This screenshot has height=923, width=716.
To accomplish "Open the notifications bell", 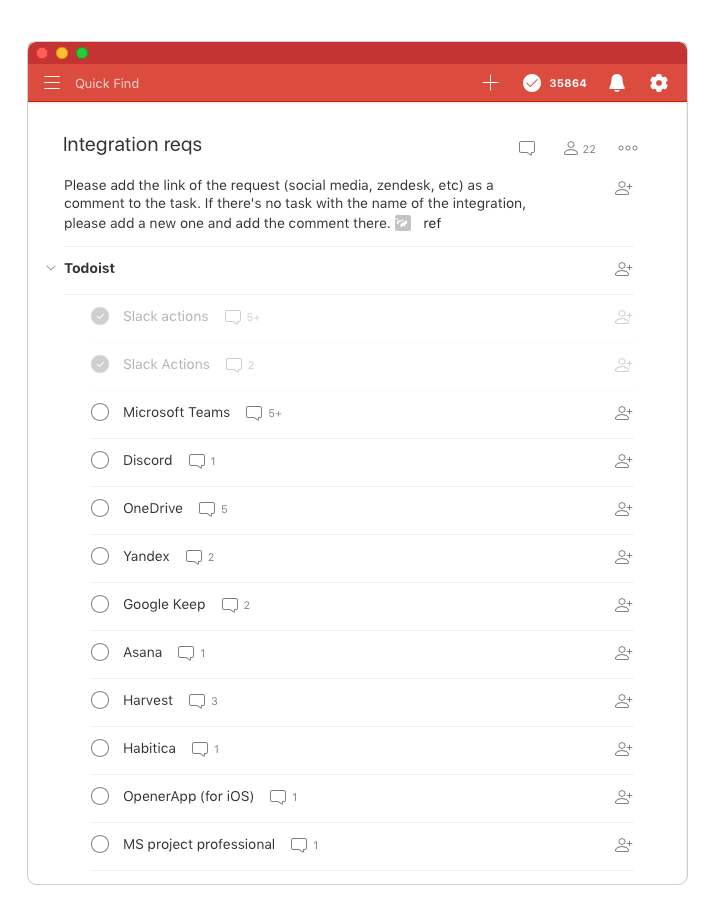I will pos(617,83).
